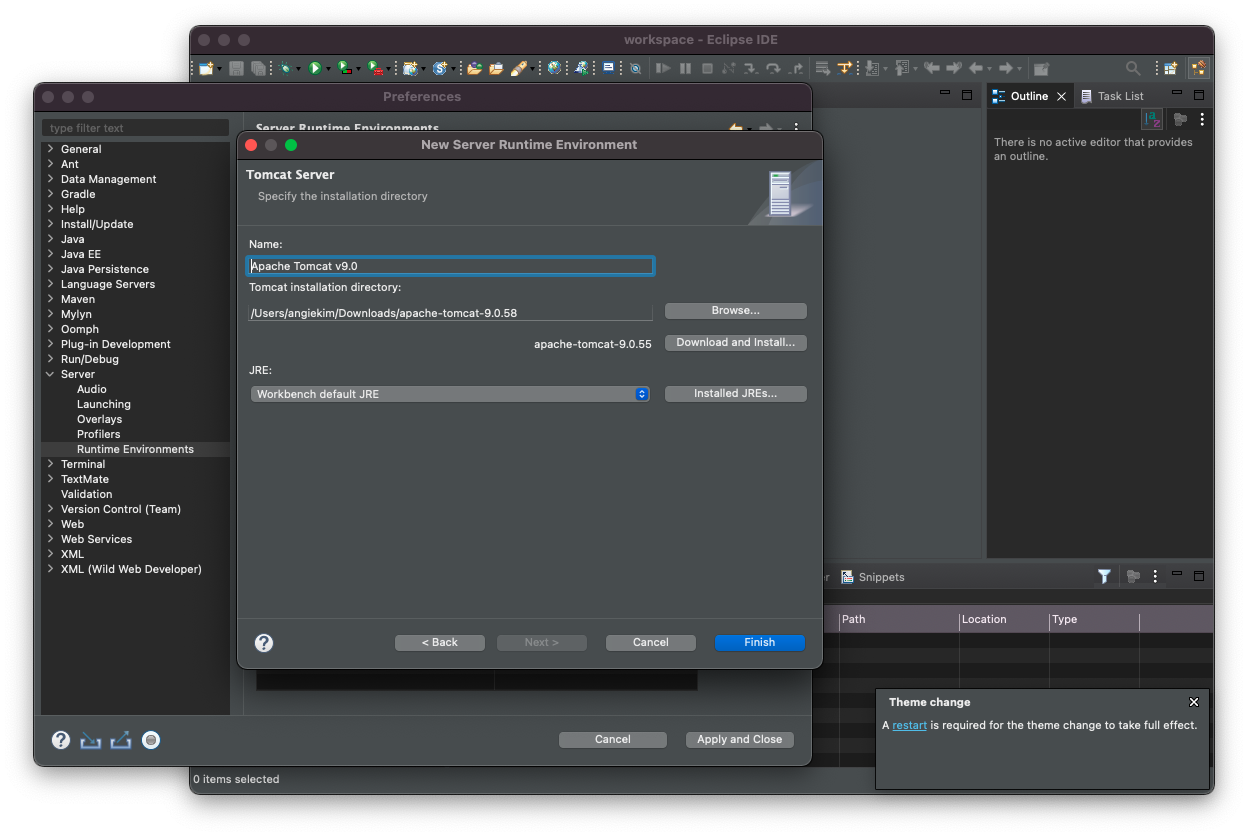Click the Oomph record preferences icon

click(x=151, y=740)
